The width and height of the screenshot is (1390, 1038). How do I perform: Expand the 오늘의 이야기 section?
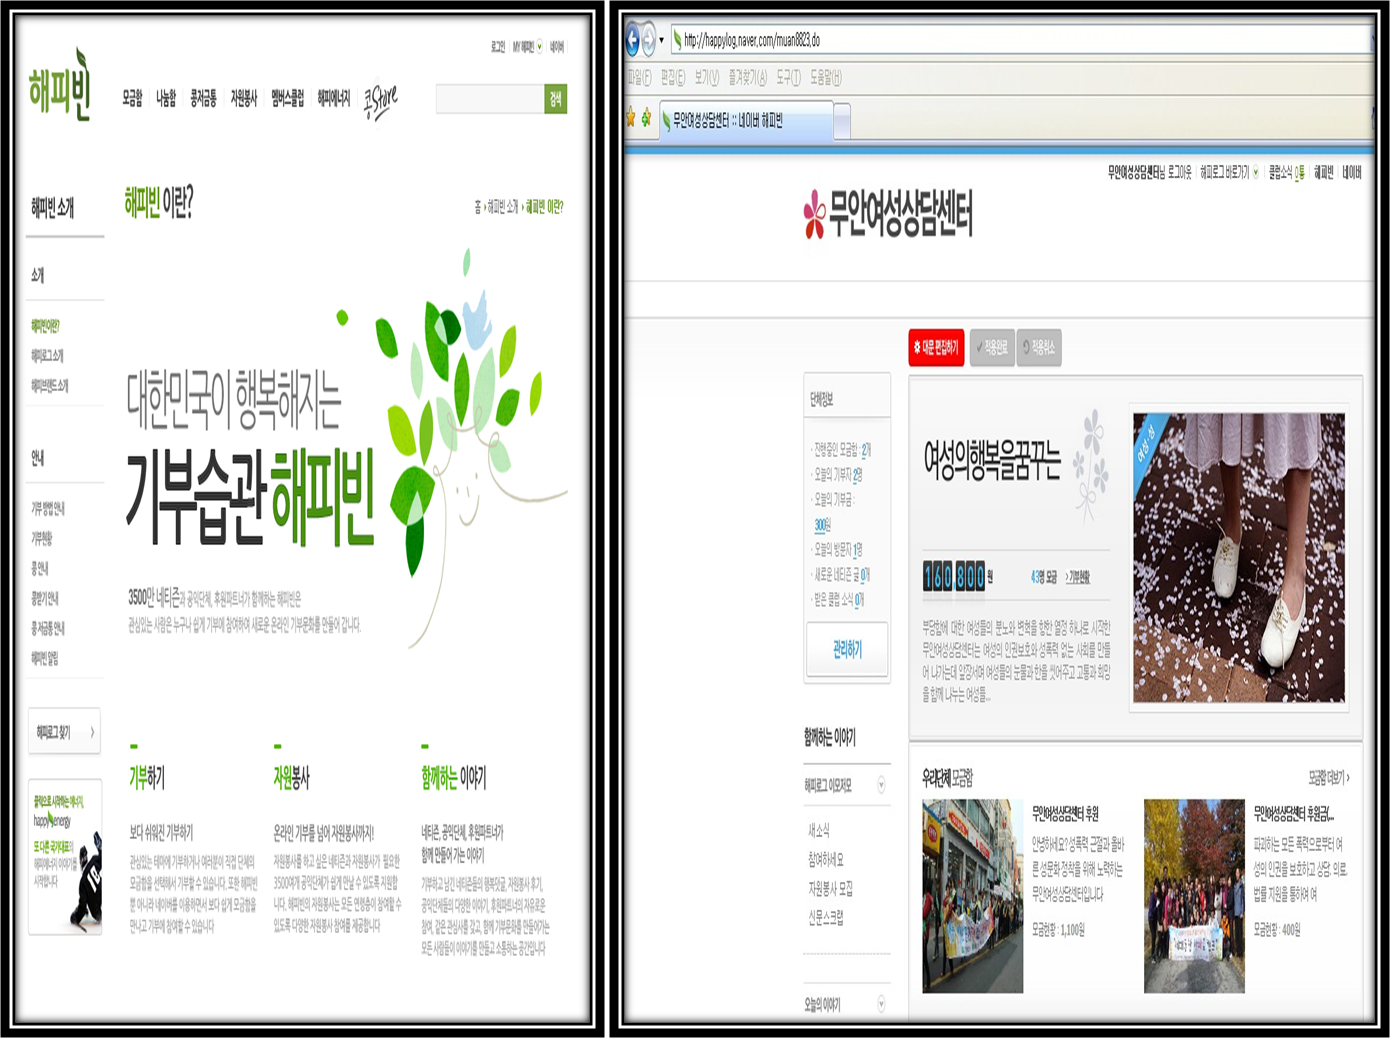click(x=881, y=1004)
